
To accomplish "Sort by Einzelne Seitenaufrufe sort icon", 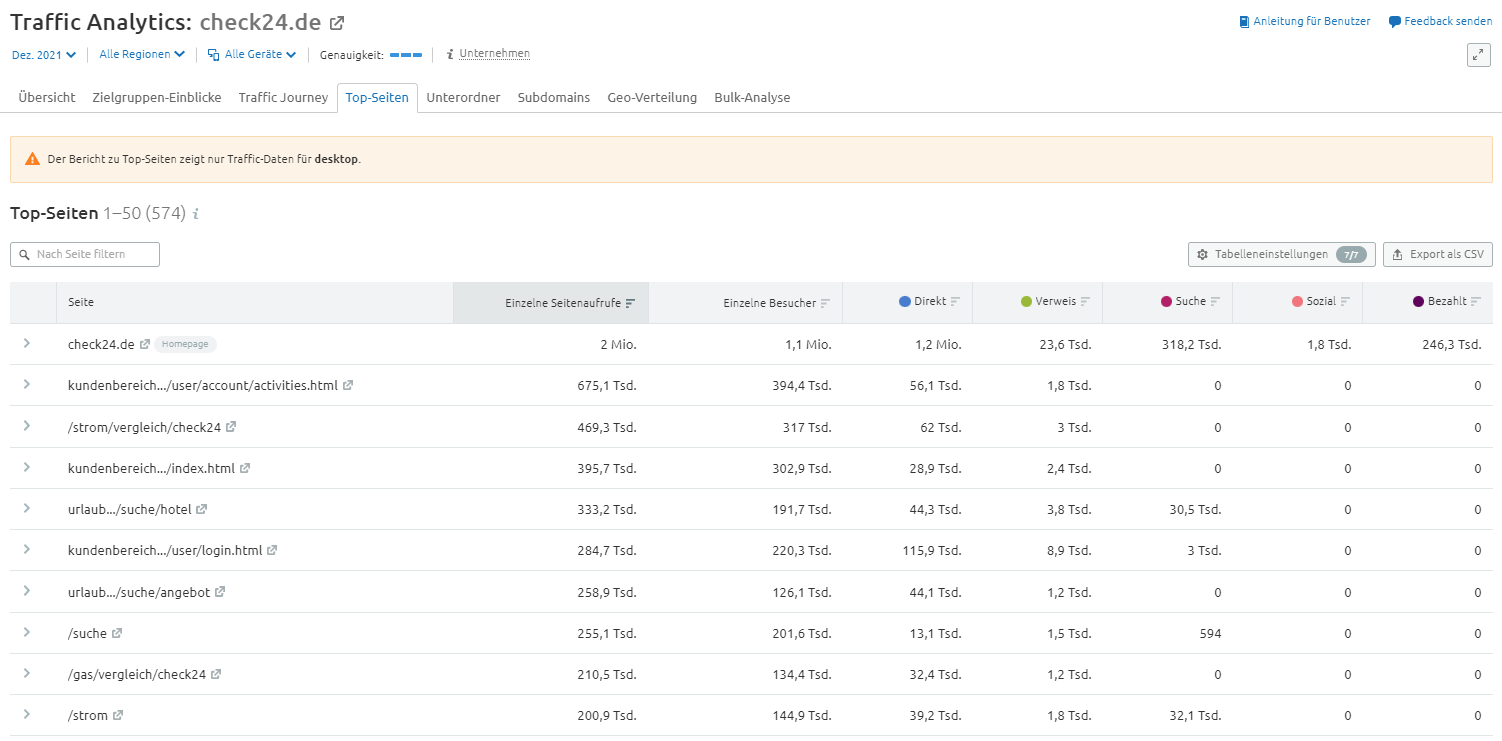I will point(630,303).
